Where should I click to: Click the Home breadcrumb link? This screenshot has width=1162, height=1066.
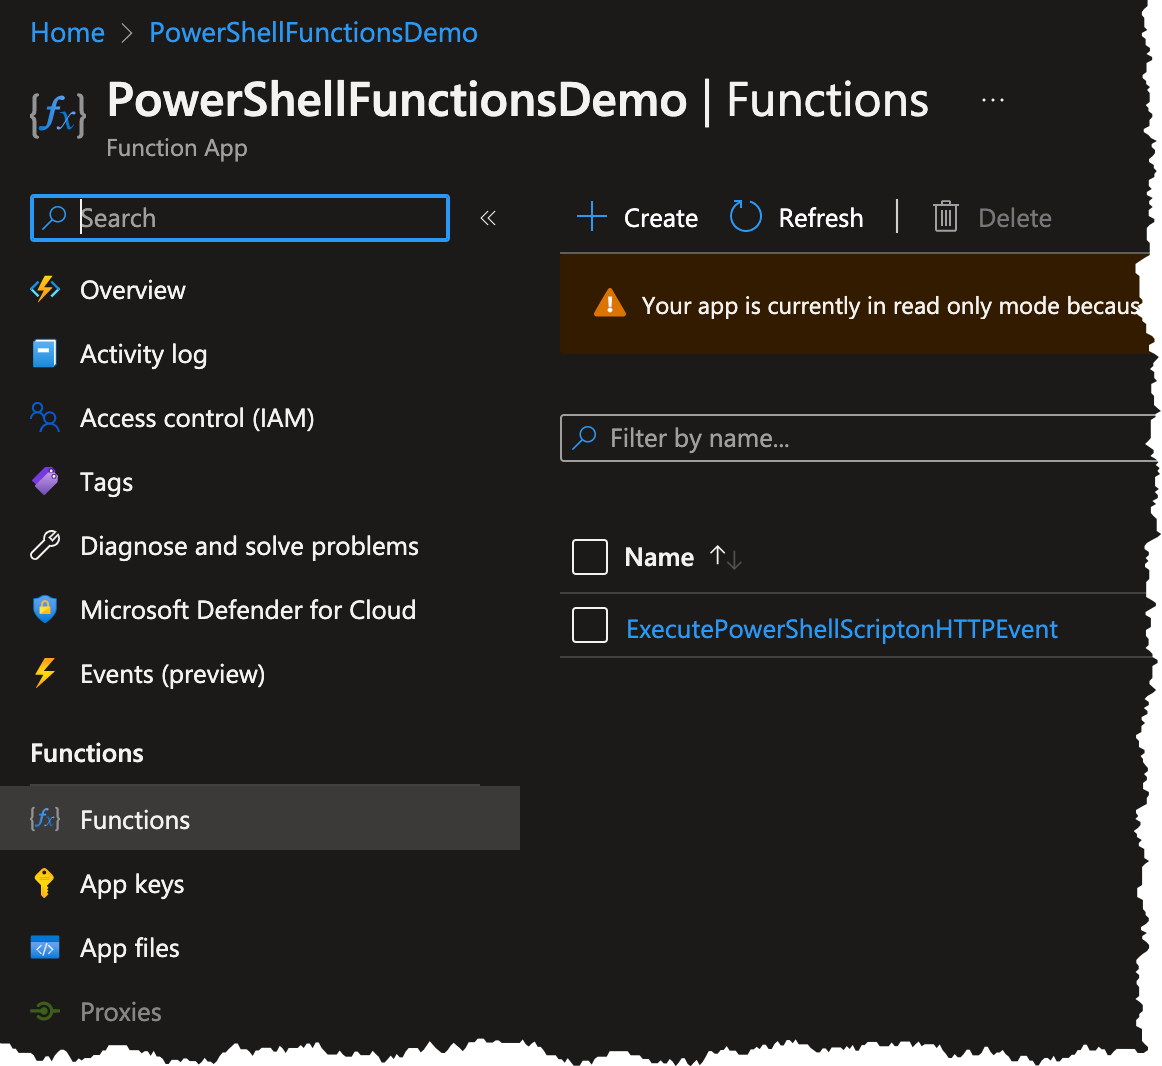(67, 33)
